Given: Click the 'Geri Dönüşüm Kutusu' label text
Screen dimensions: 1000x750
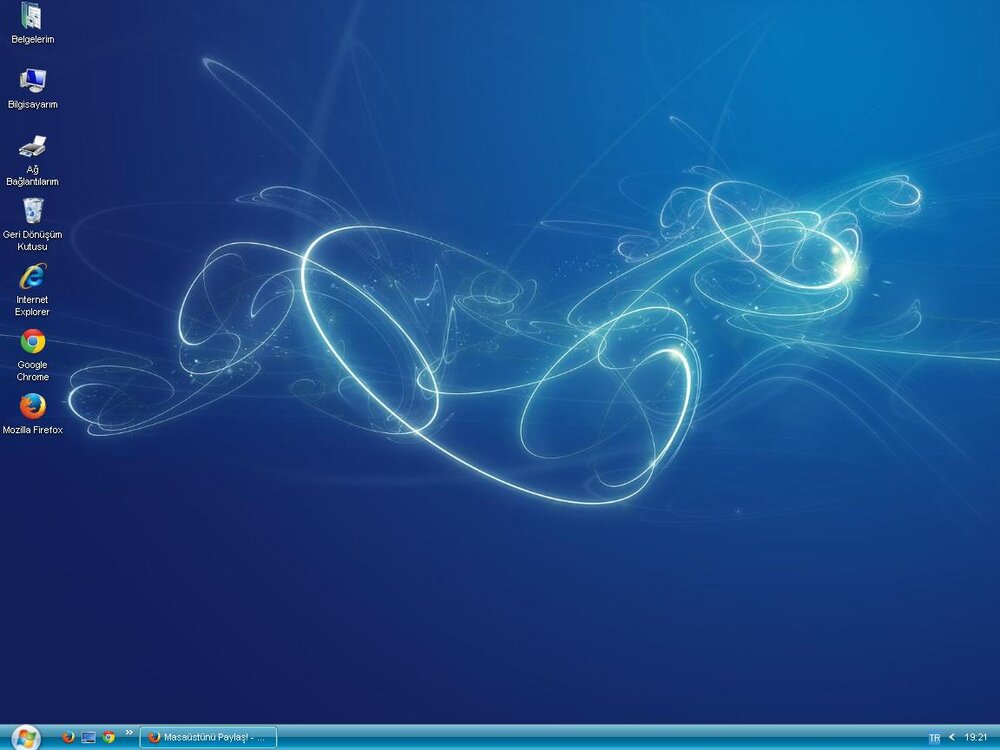Looking at the screenshot, I should pyautogui.click(x=32, y=240).
